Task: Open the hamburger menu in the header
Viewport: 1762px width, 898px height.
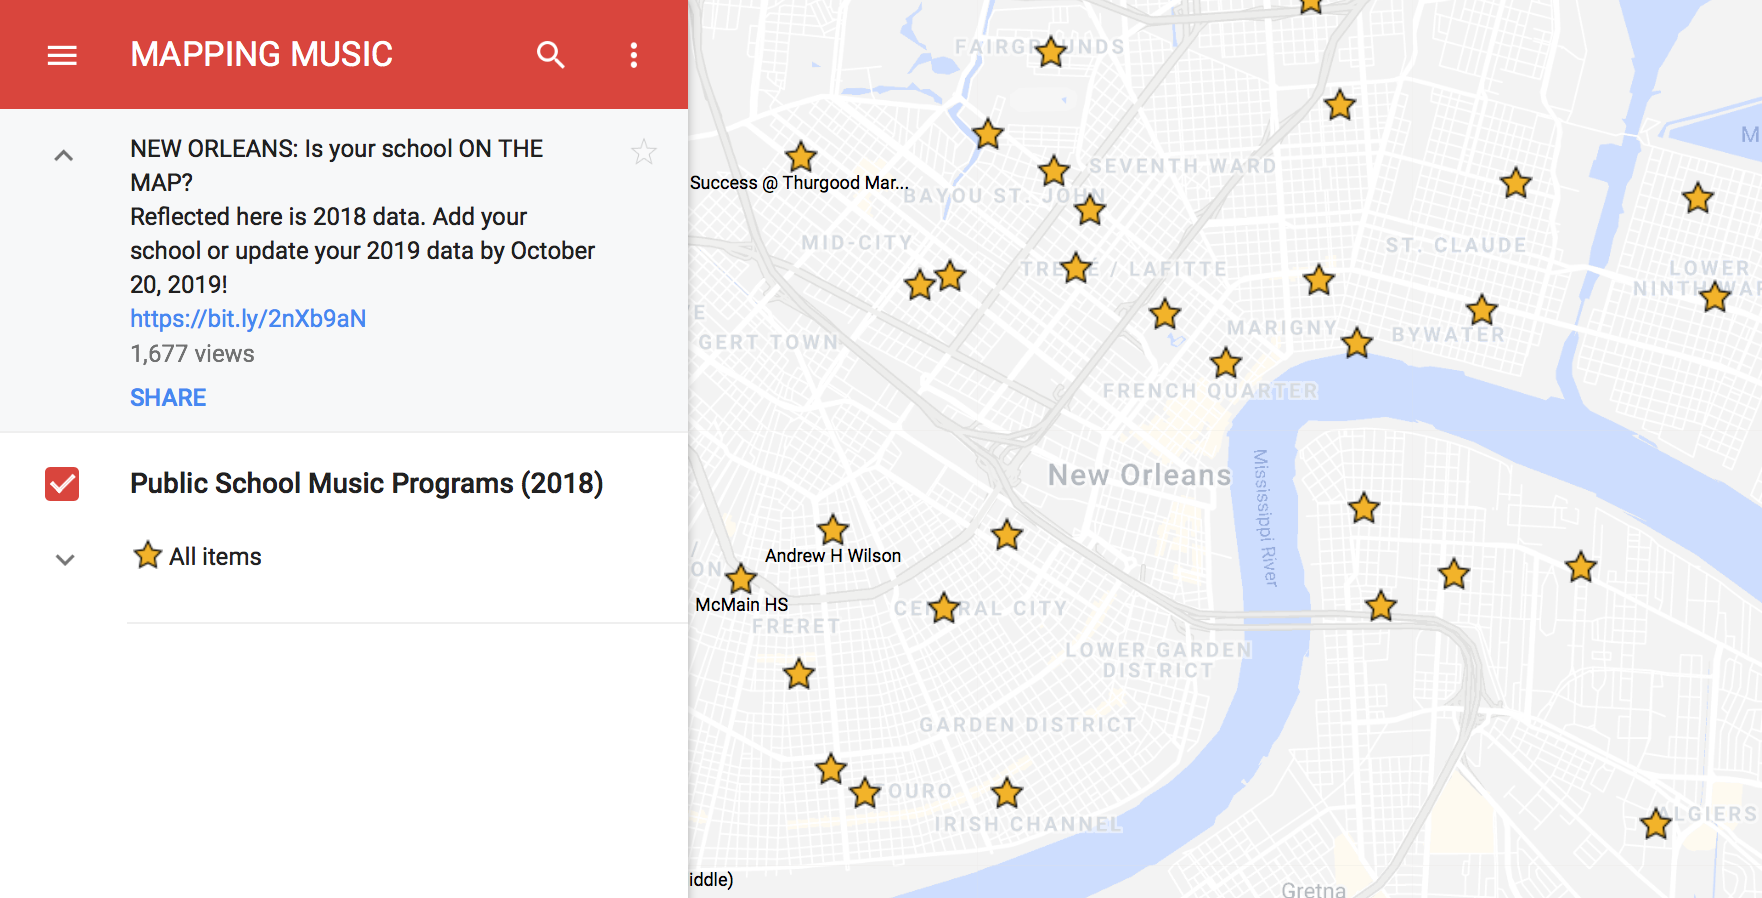Action: point(62,55)
